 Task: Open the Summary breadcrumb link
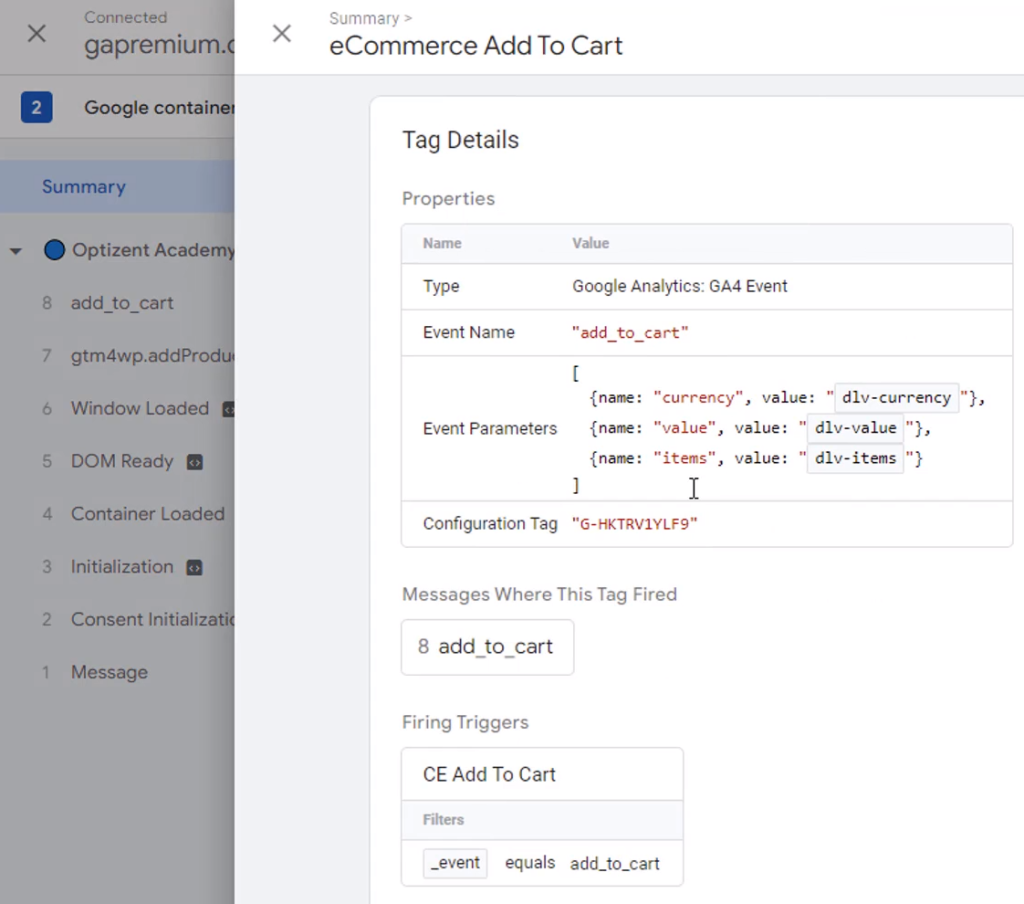coord(362,17)
